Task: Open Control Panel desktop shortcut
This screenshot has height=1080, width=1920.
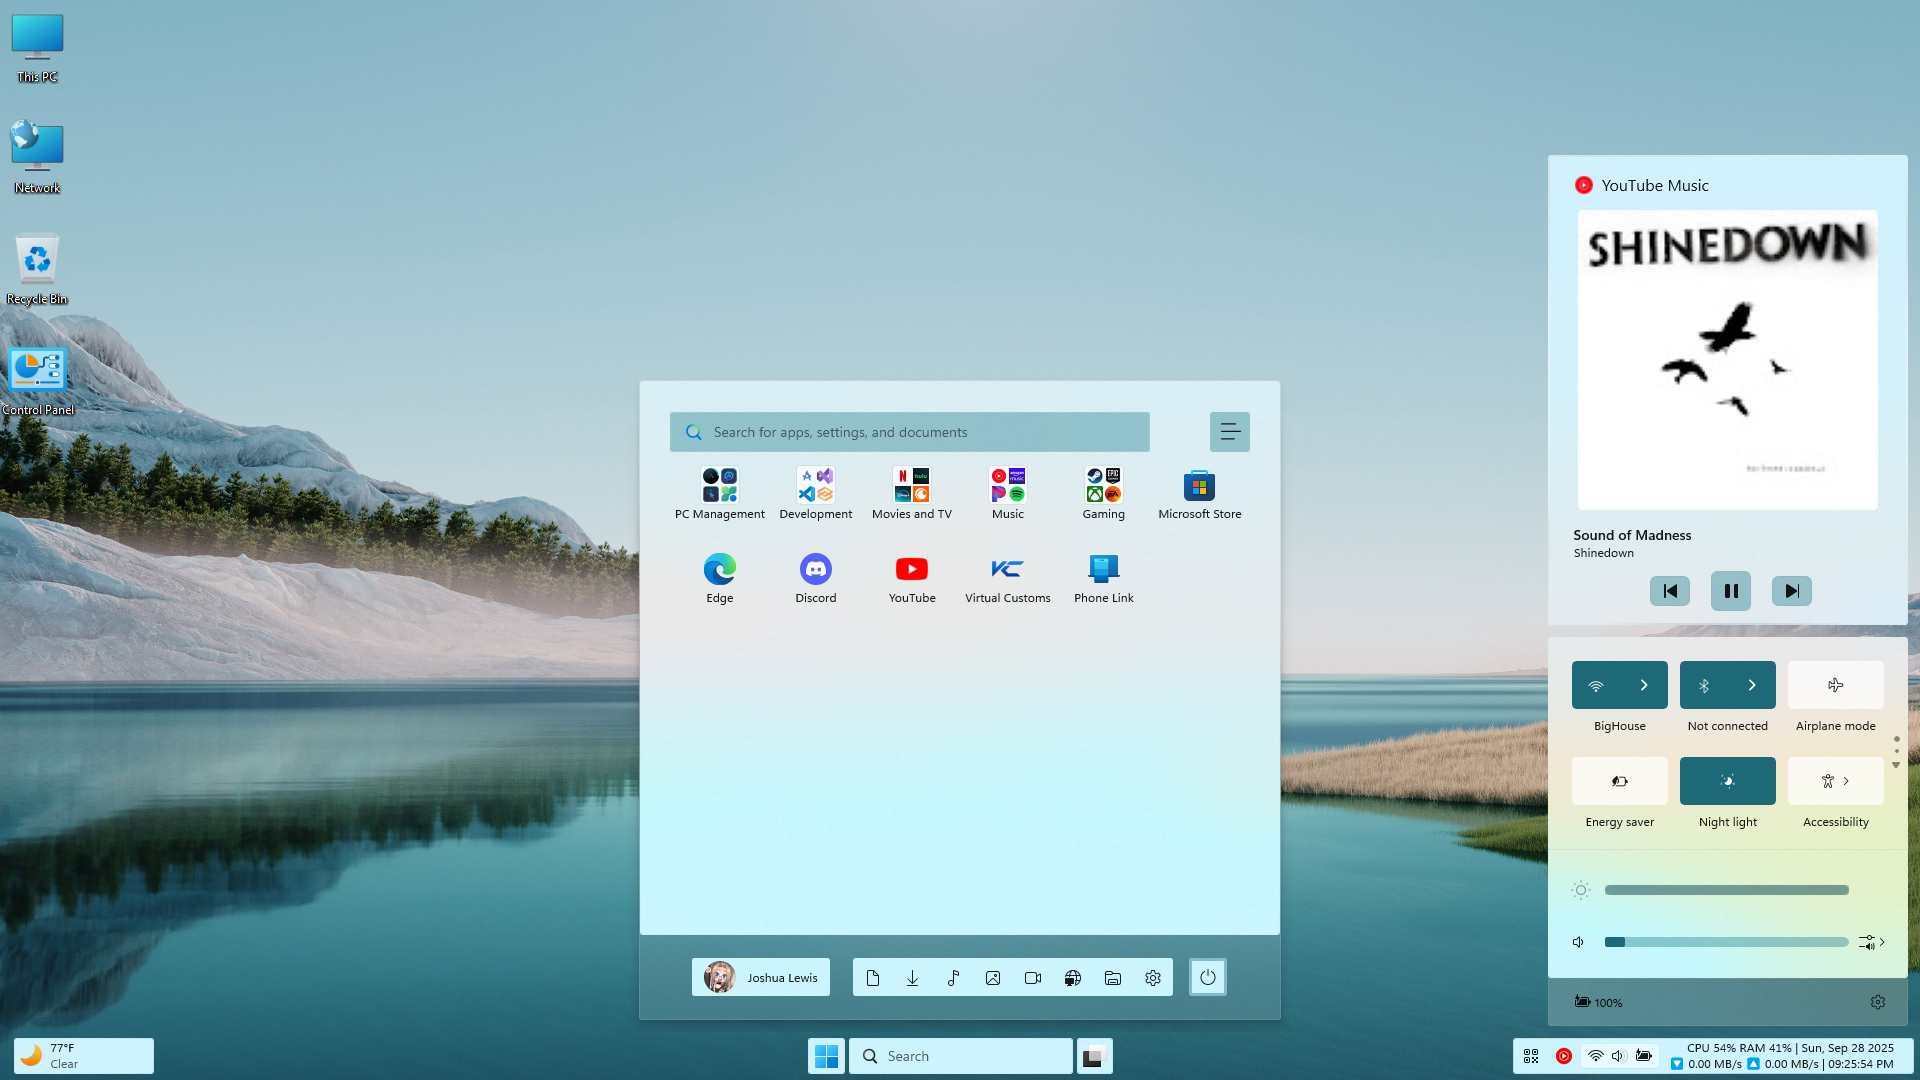Action: click(x=37, y=381)
